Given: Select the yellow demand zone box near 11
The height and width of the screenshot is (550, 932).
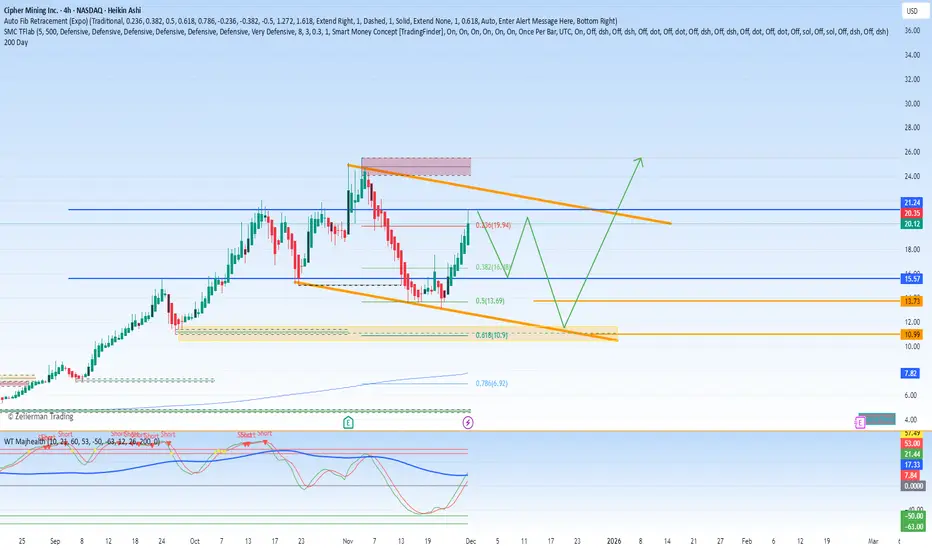Looking at the screenshot, I should [x=398, y=334].
